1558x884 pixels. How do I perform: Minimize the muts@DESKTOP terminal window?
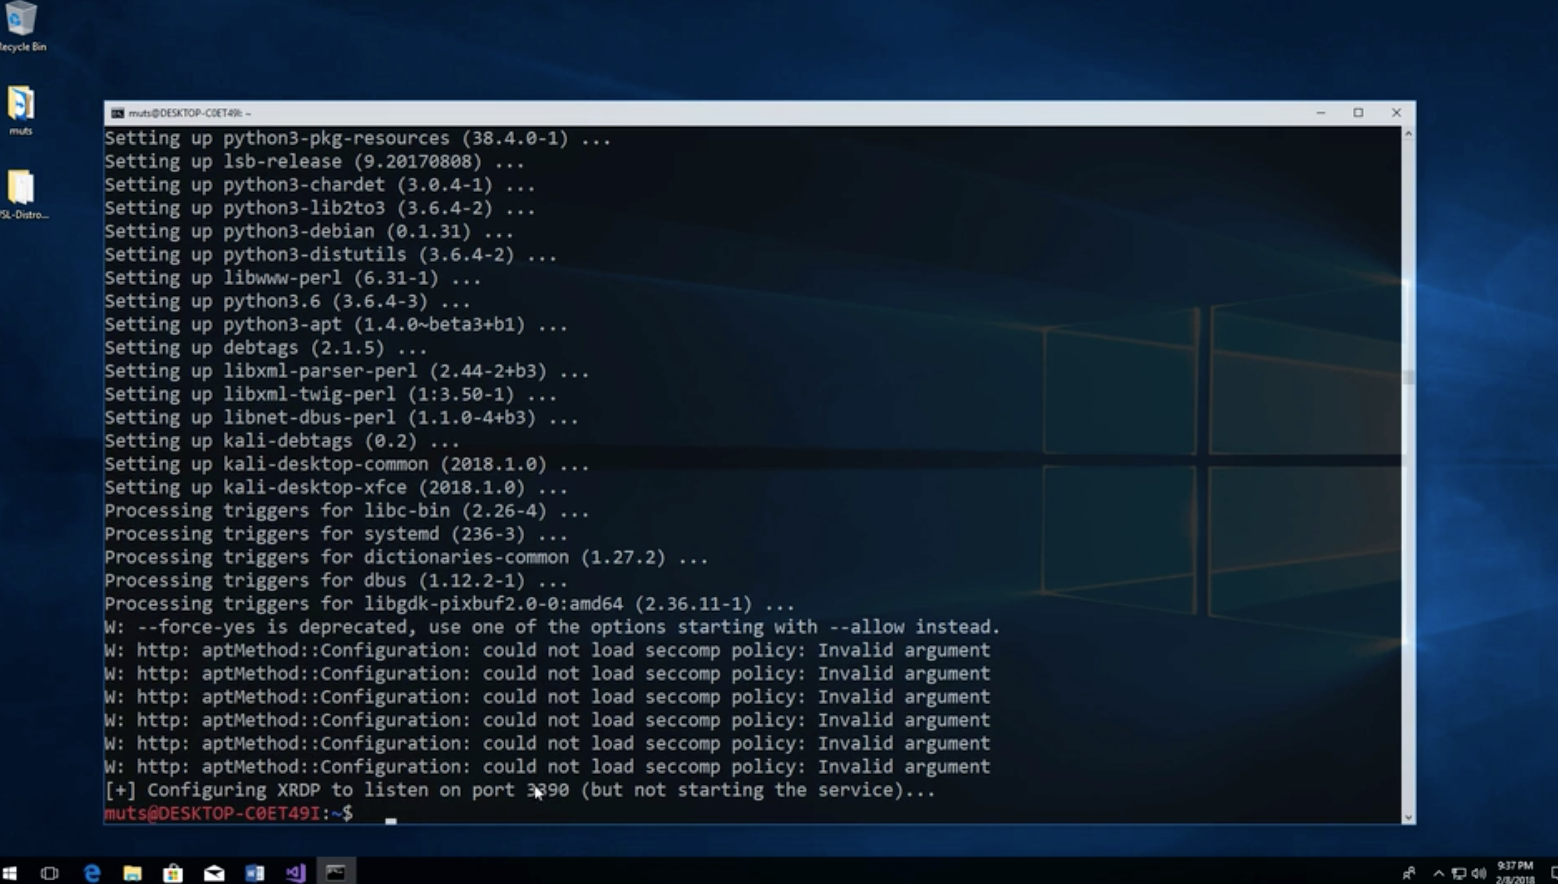(1321, 113)
